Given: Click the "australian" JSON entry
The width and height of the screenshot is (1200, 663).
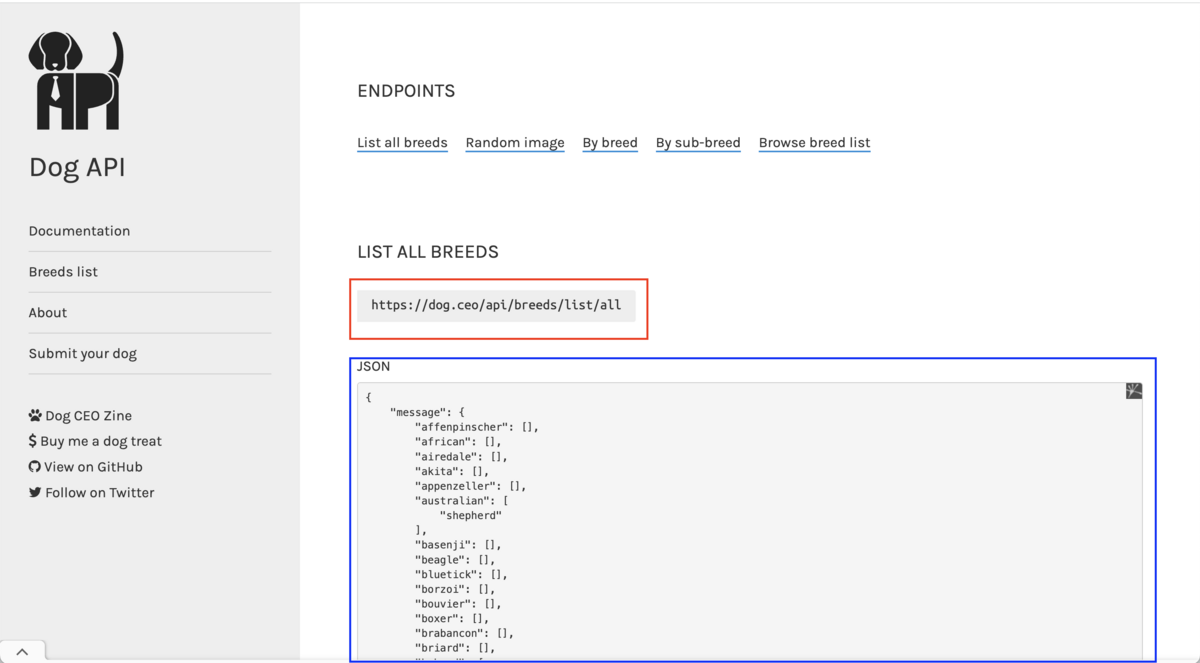Looking at the screenshot, I should click(x=461, y=500).
